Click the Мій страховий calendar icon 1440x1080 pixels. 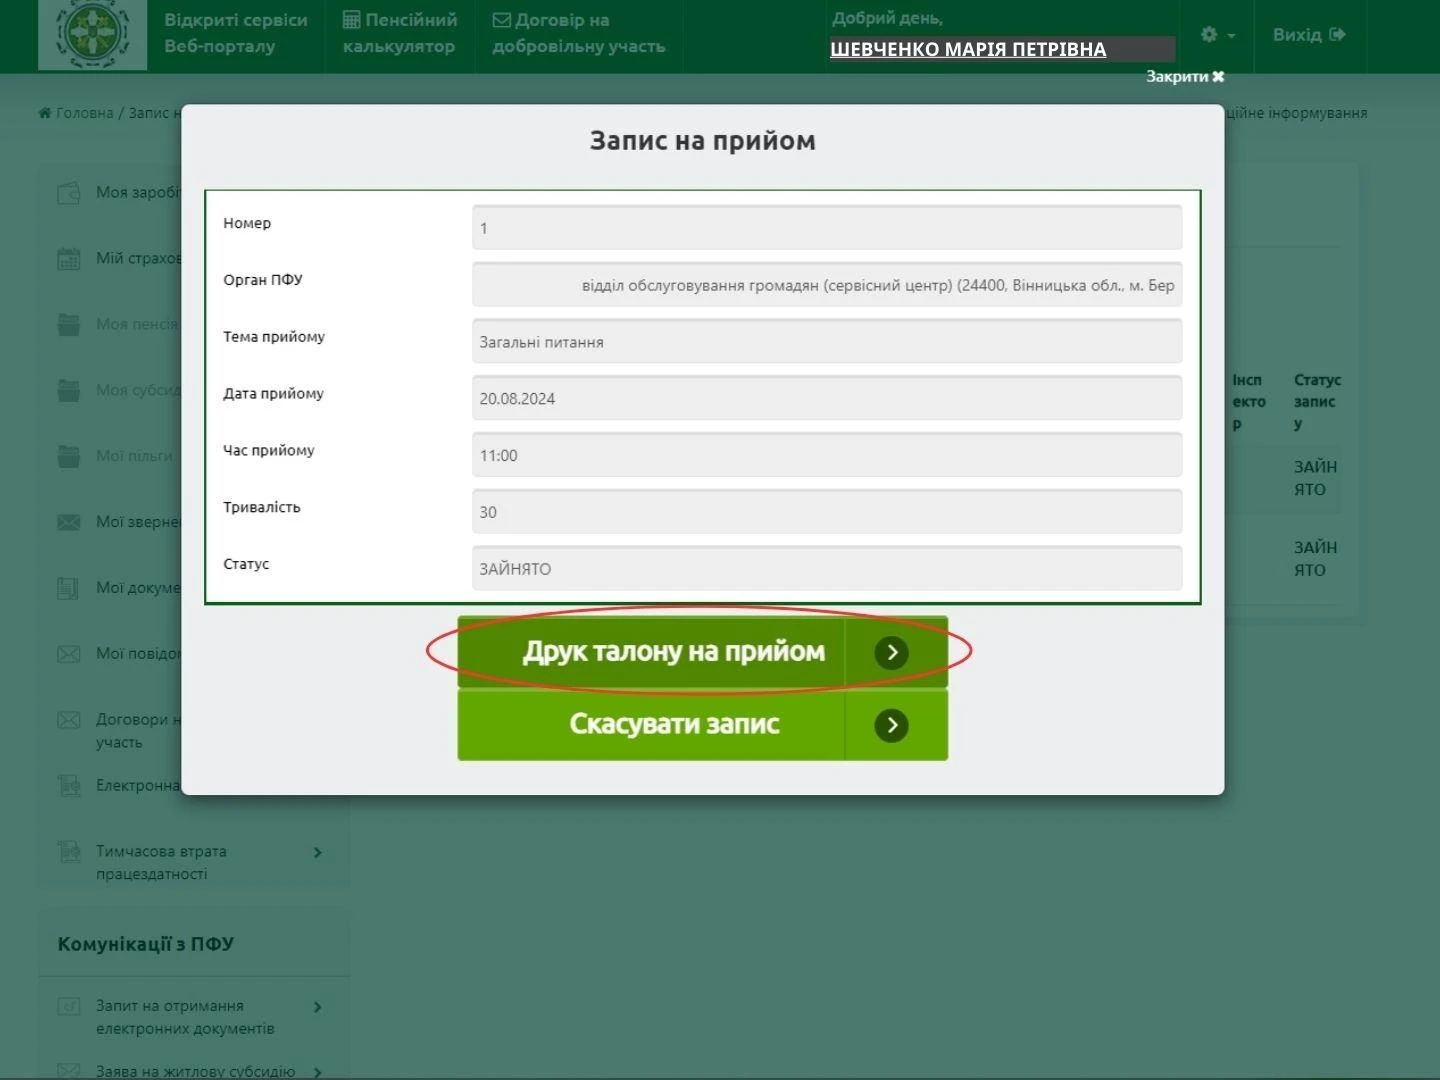[x=68, y=259]
